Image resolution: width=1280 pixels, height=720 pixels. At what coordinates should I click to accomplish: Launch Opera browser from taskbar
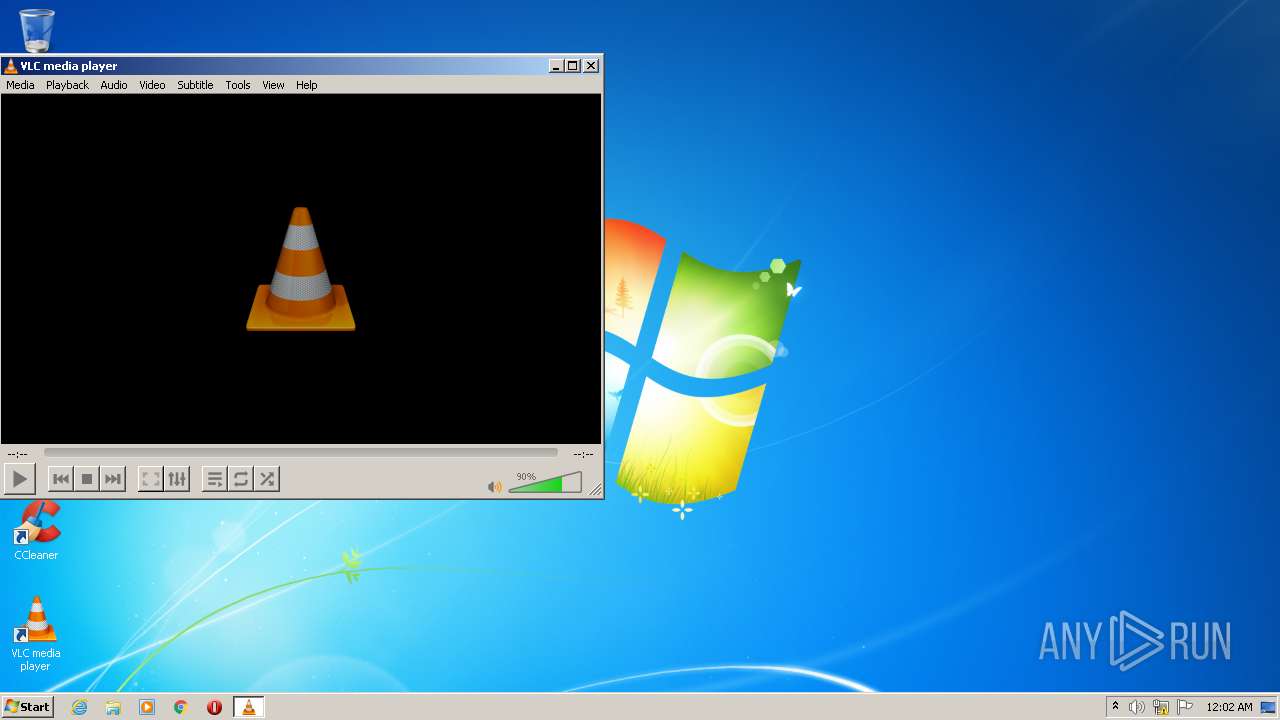click(x=214, y=707)
